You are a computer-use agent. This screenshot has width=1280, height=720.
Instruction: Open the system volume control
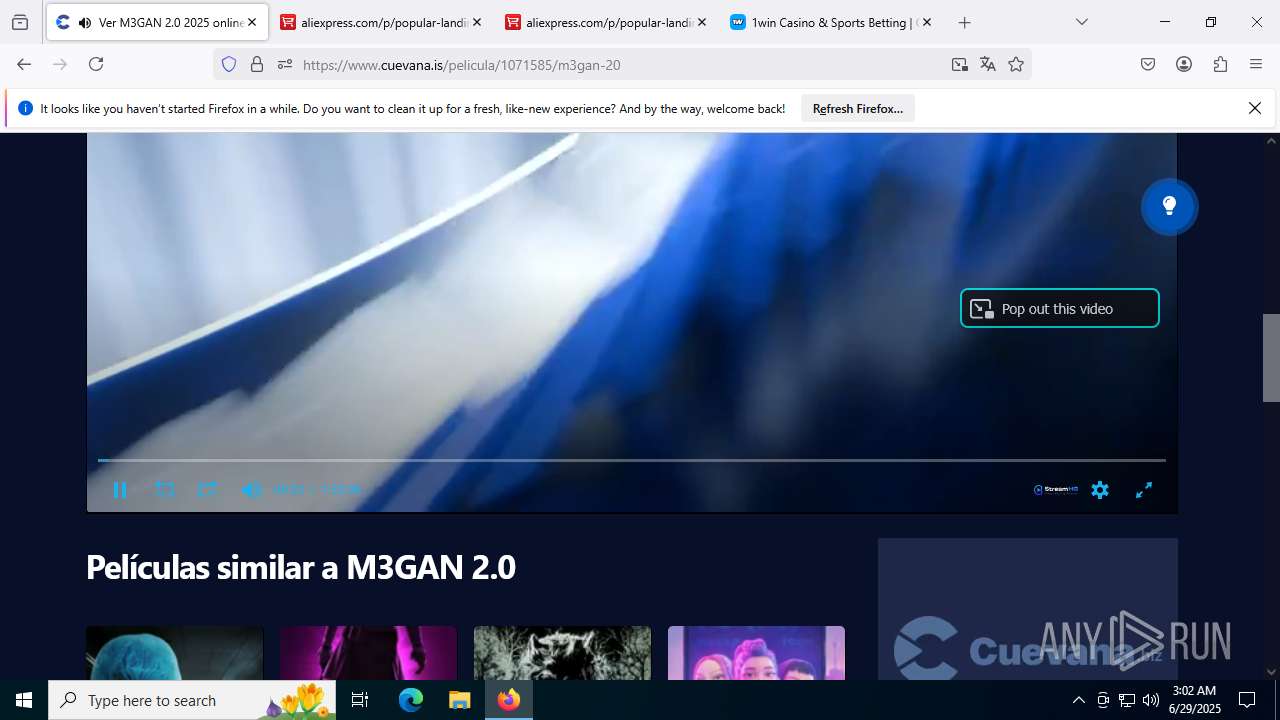coord(1151,700)
